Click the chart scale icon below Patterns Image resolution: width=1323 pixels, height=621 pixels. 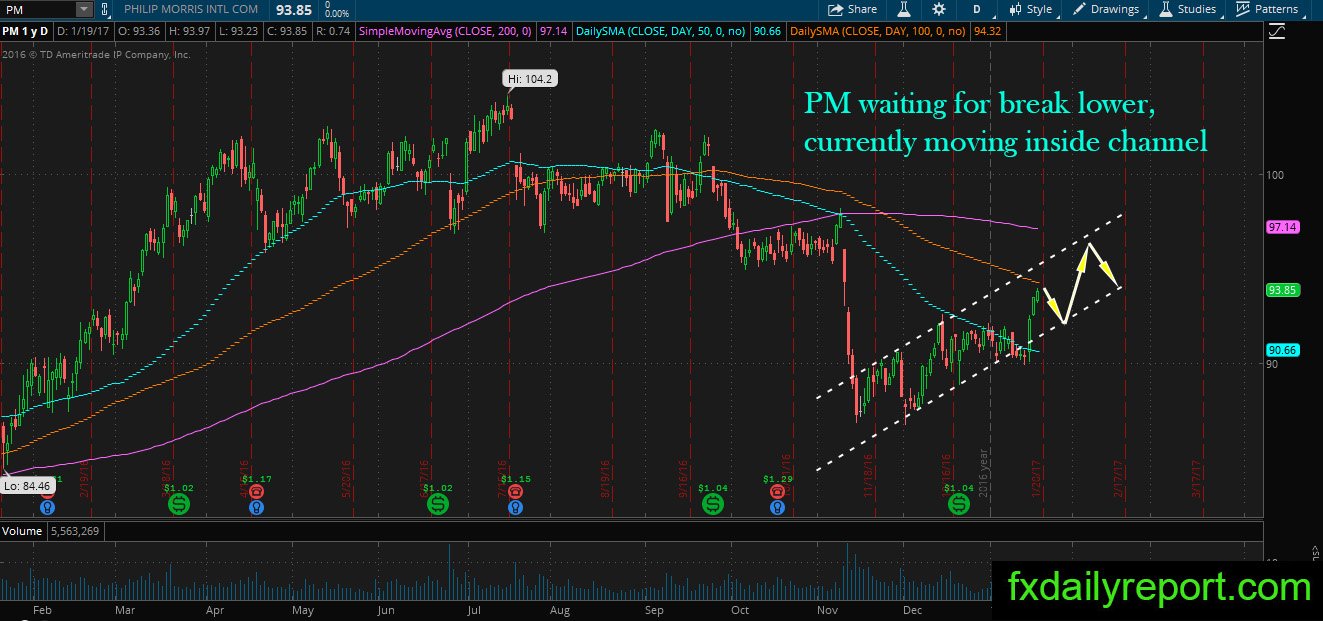pyautogui.click(x=1276, y=32)
